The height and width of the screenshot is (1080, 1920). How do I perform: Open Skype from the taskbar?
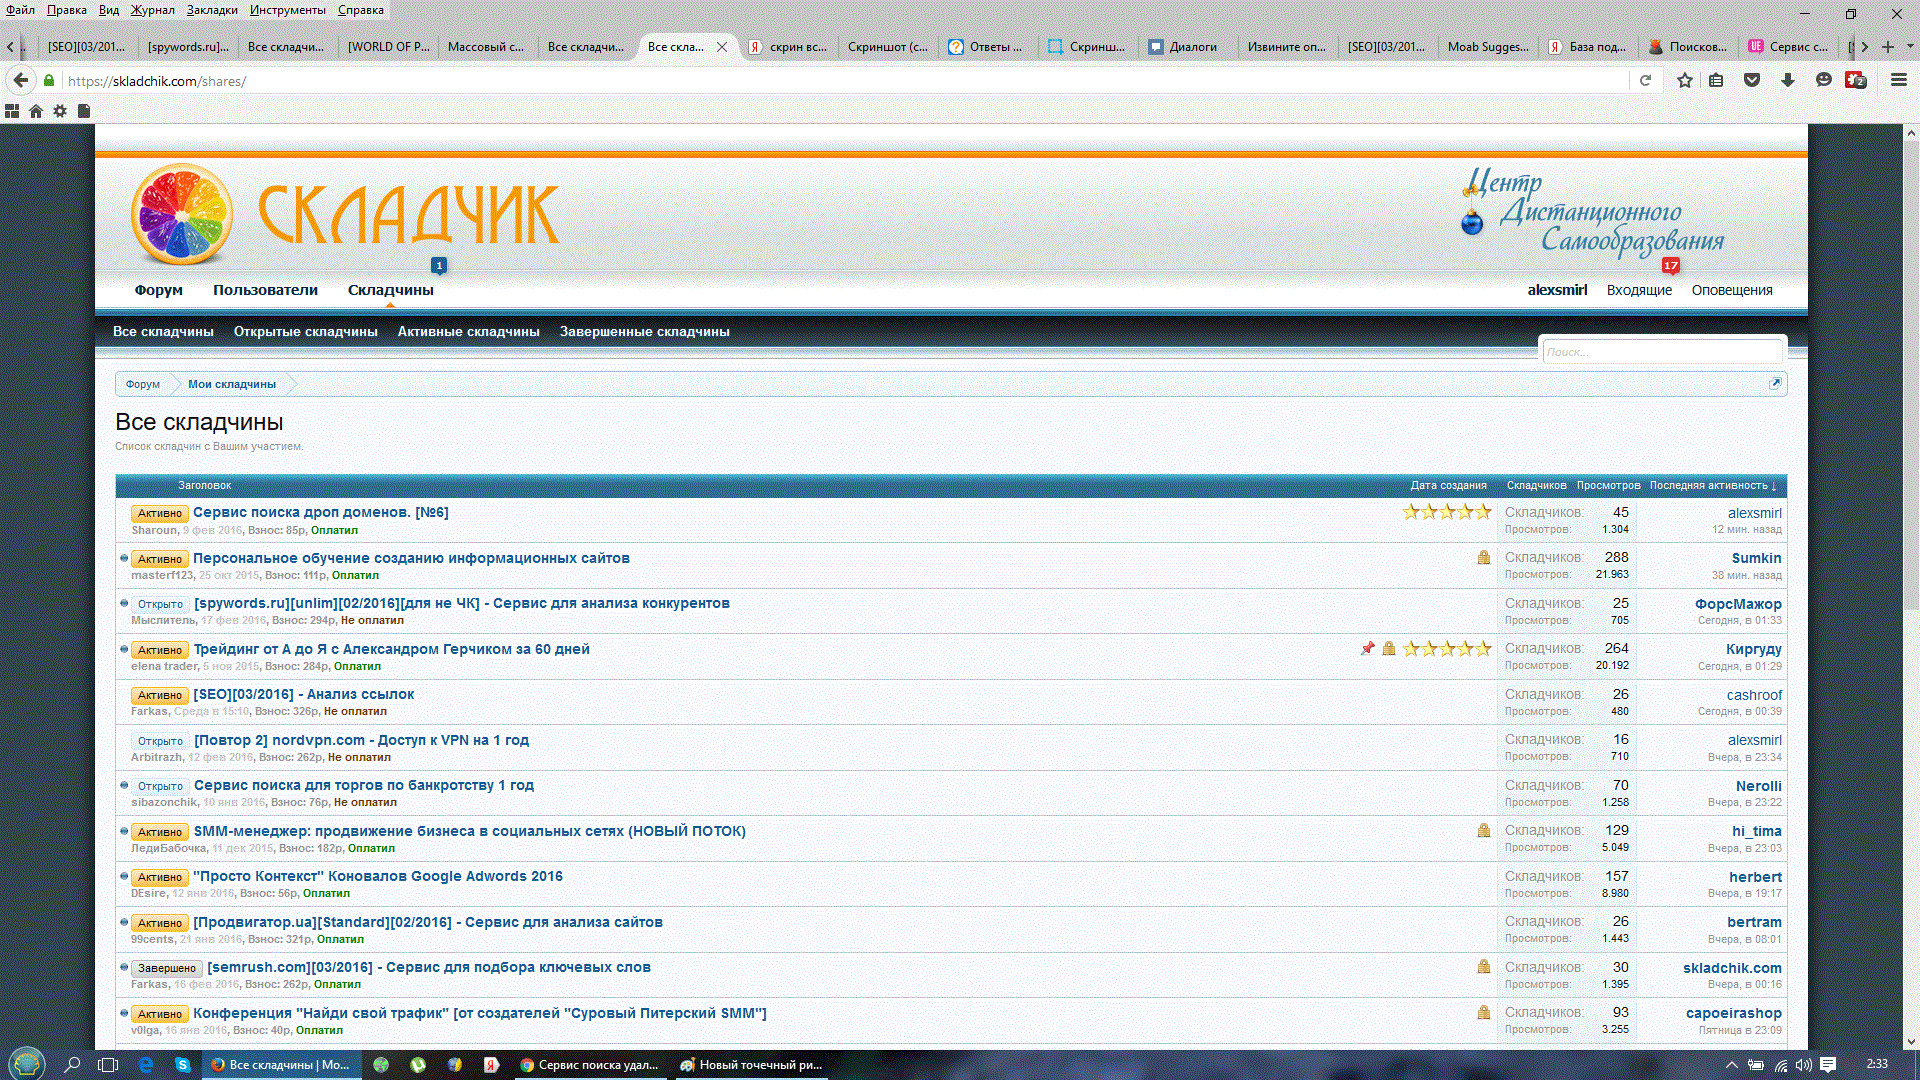(182, 1065)
